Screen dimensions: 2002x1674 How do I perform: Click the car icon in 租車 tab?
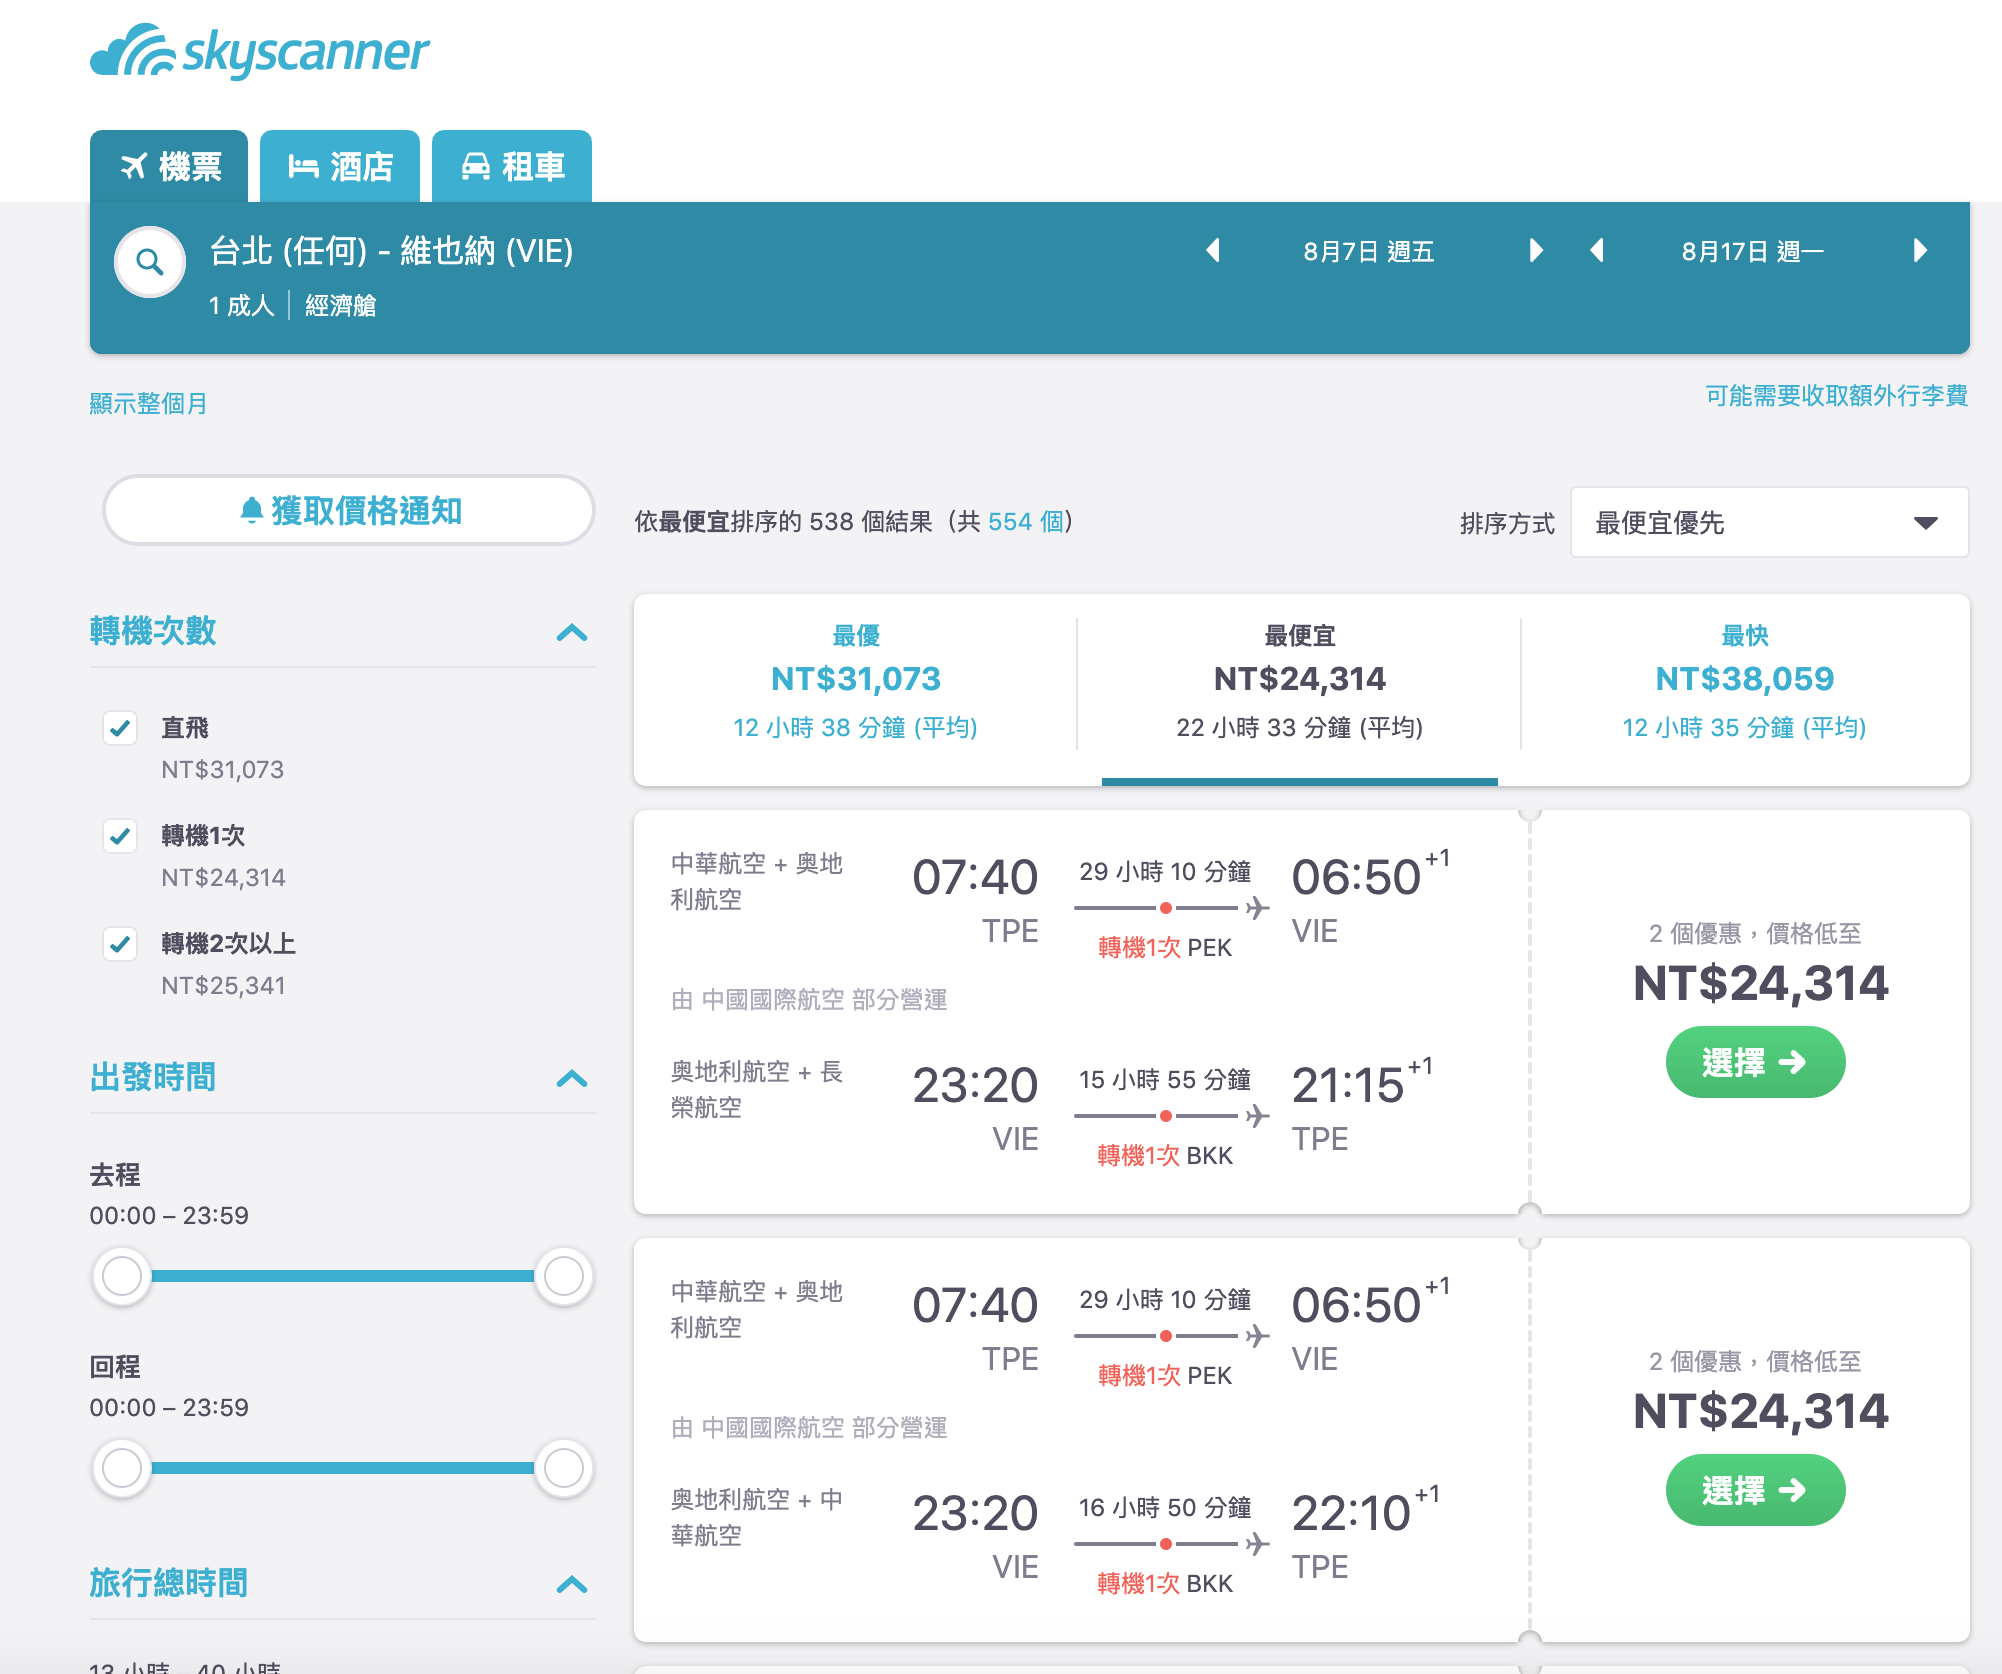475,166
